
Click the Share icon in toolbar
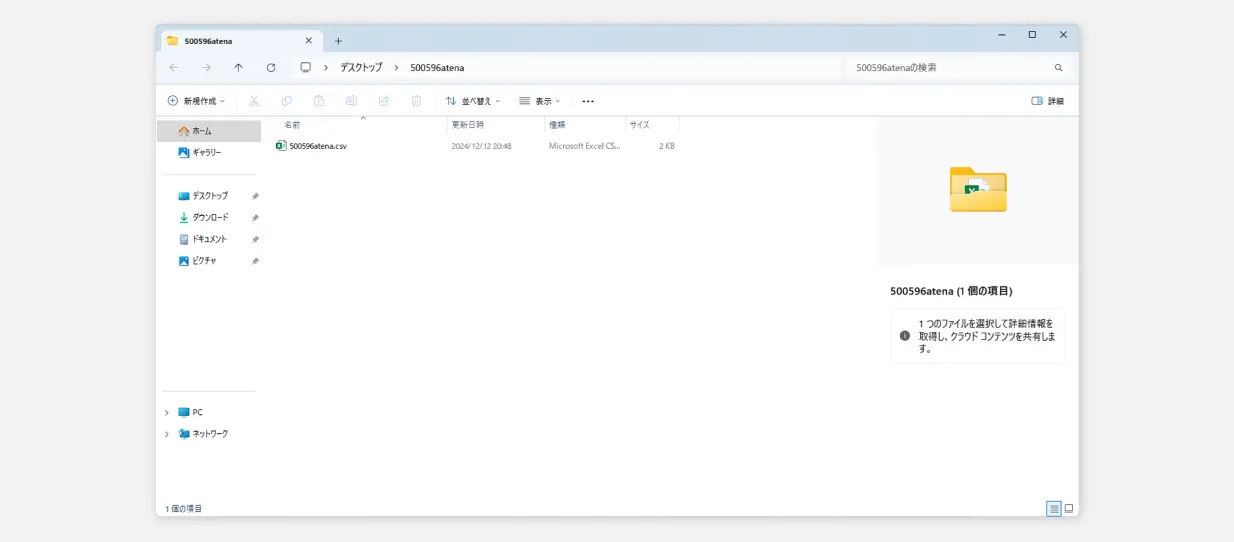click(384, 101)
